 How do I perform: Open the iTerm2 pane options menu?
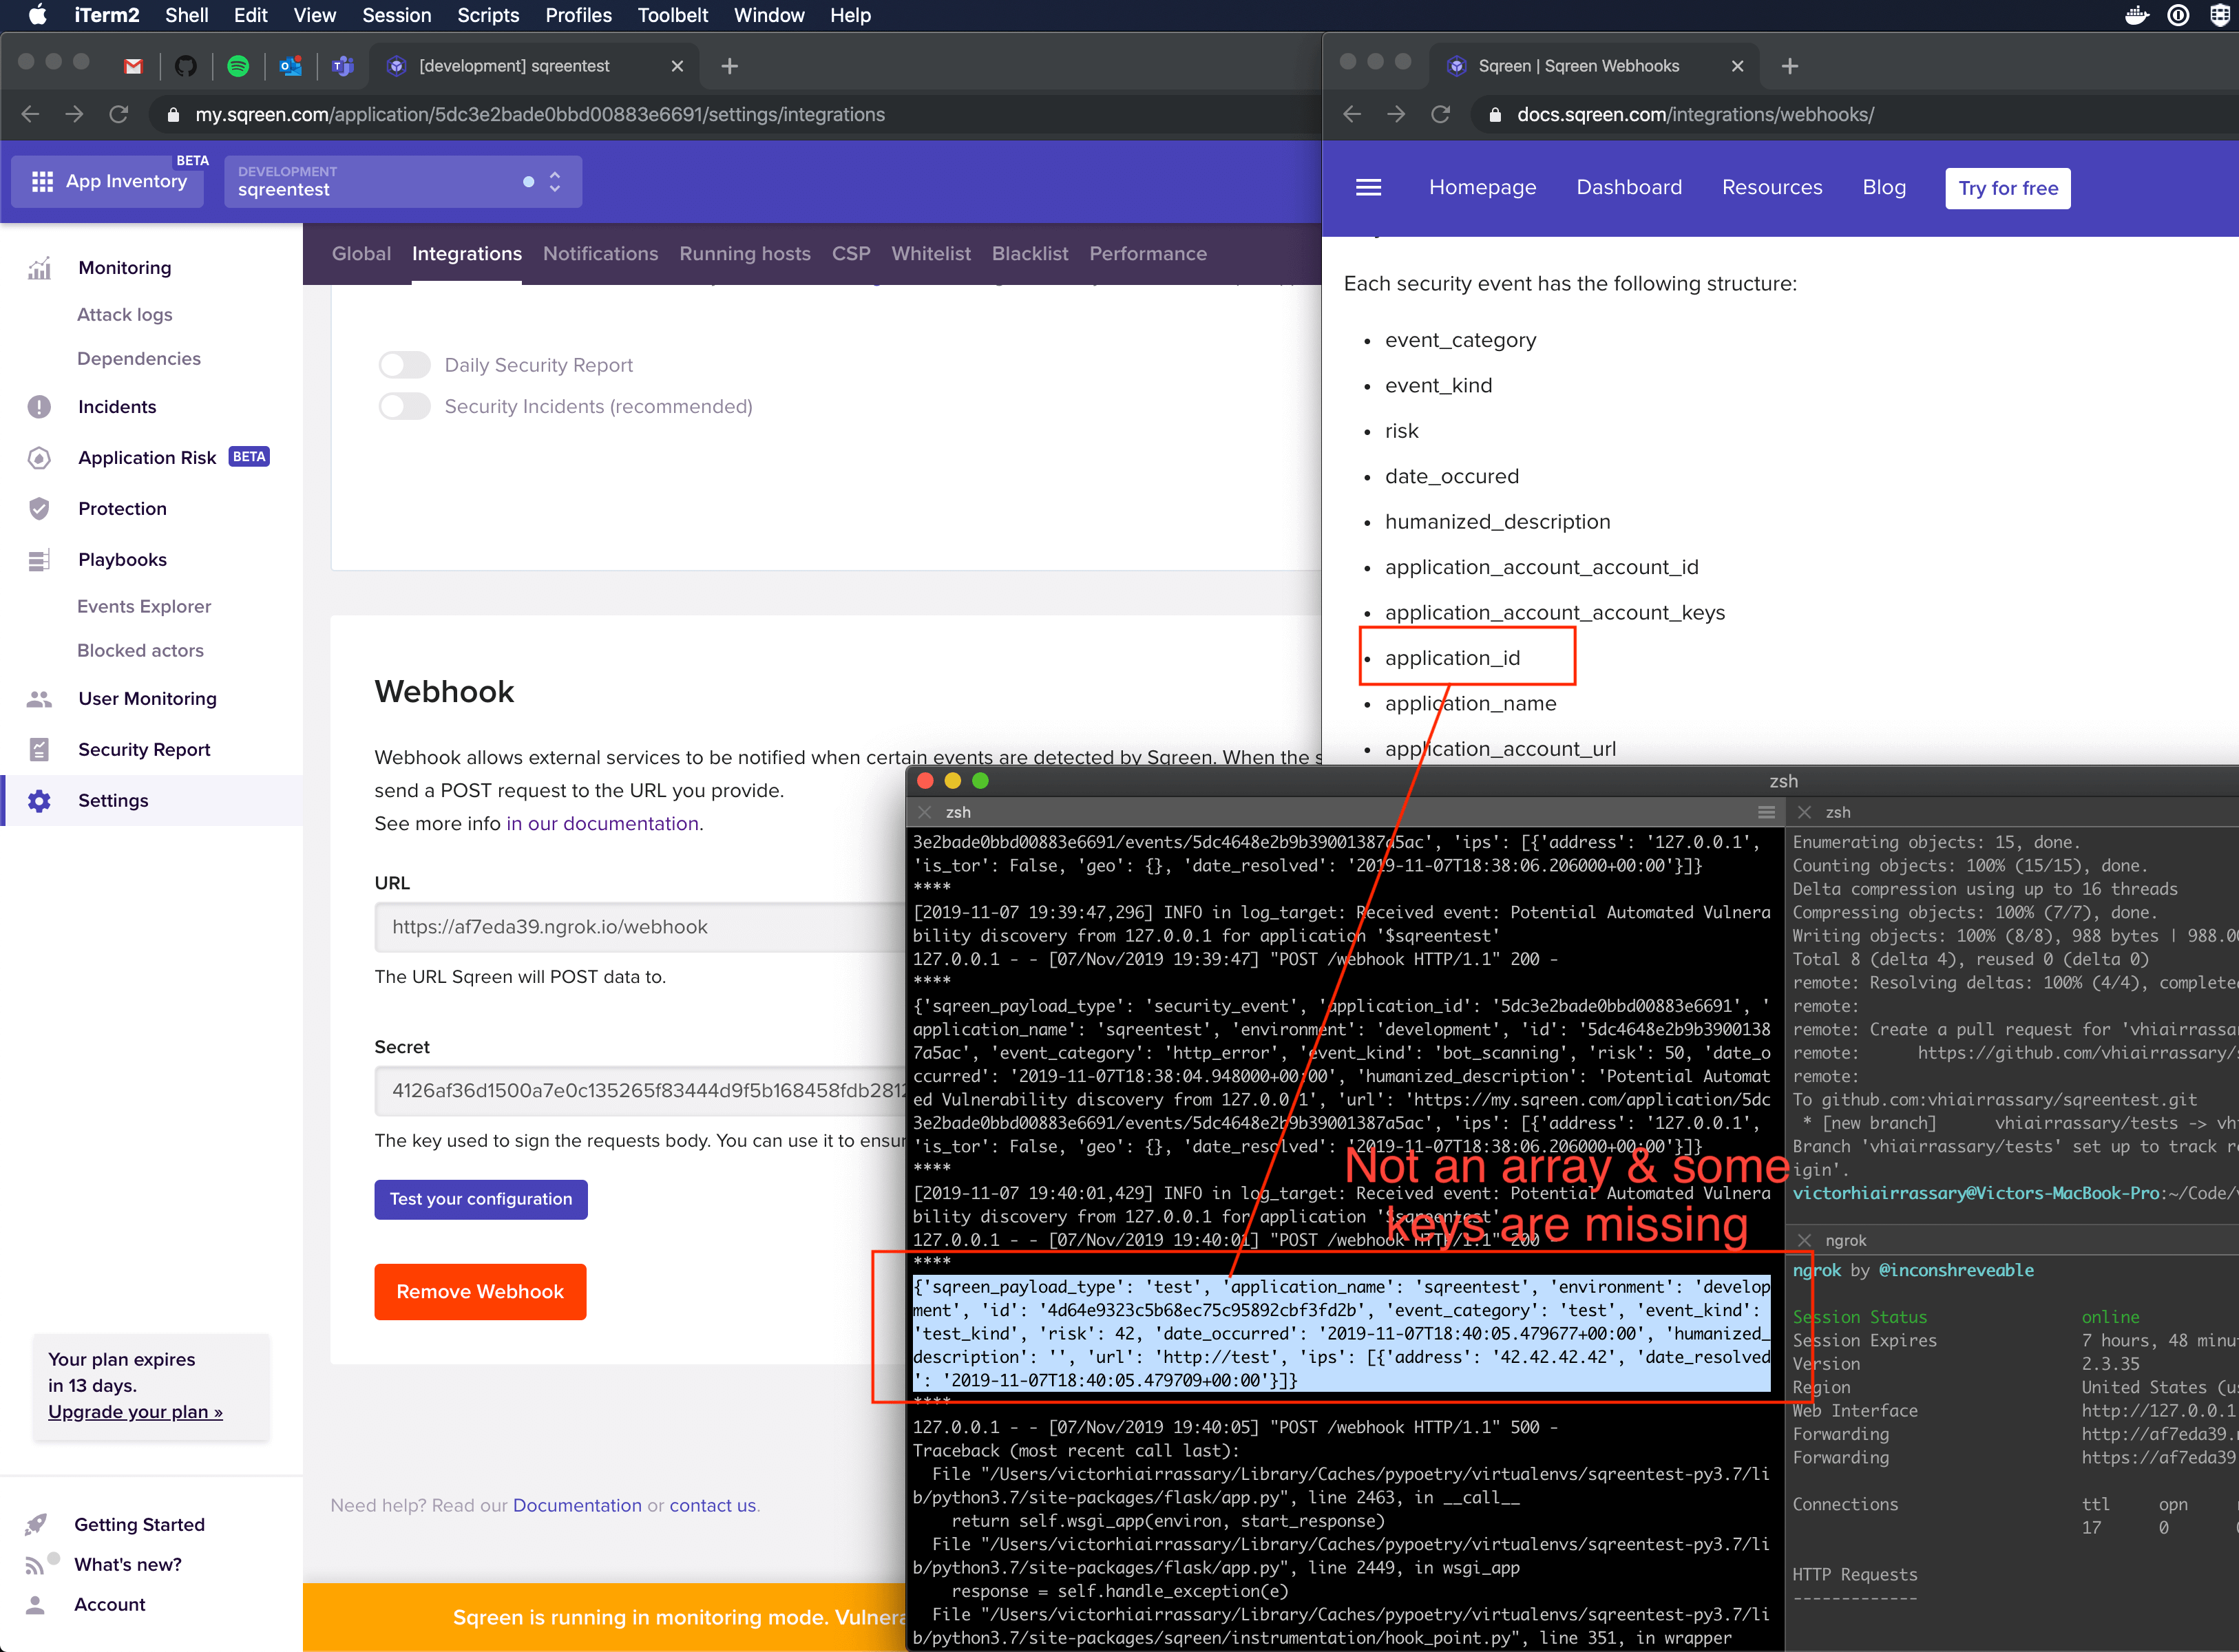tap(1766, 812)
